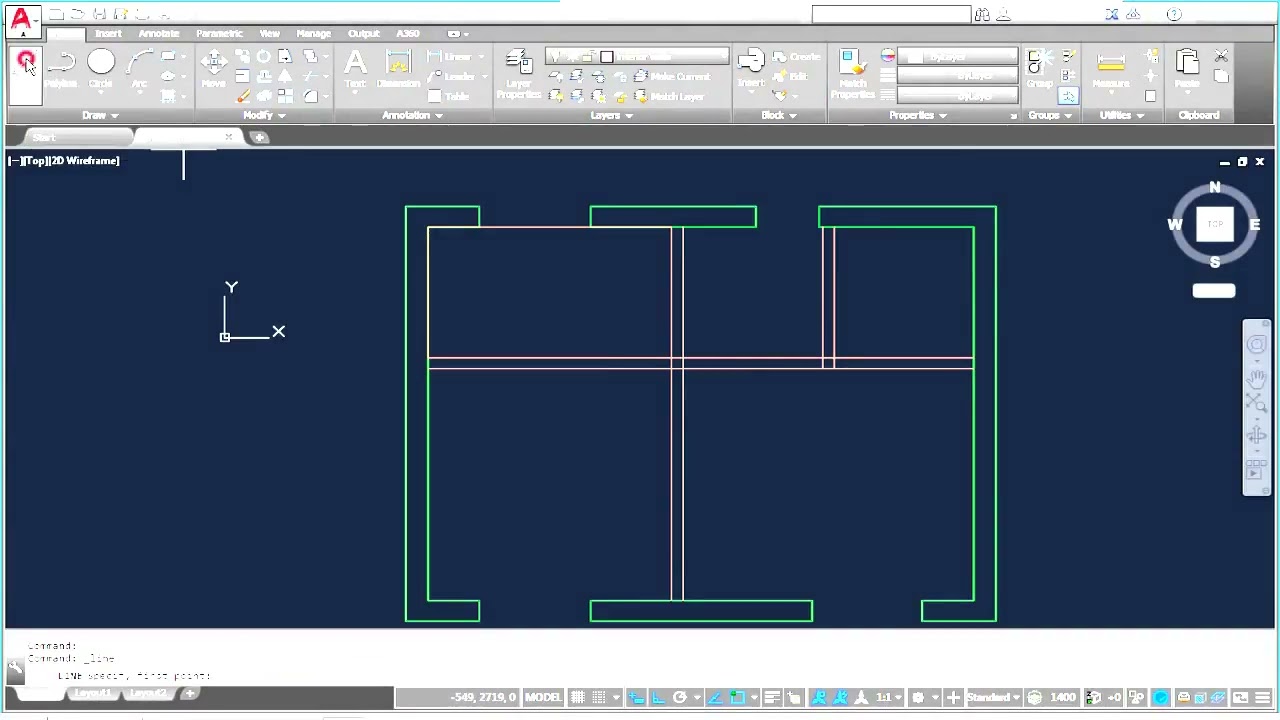This screenshot has height=720, width=1280.
Task: Toggle lineweight display in status bar
Action: pyautogui.click(x=772, y=697)
